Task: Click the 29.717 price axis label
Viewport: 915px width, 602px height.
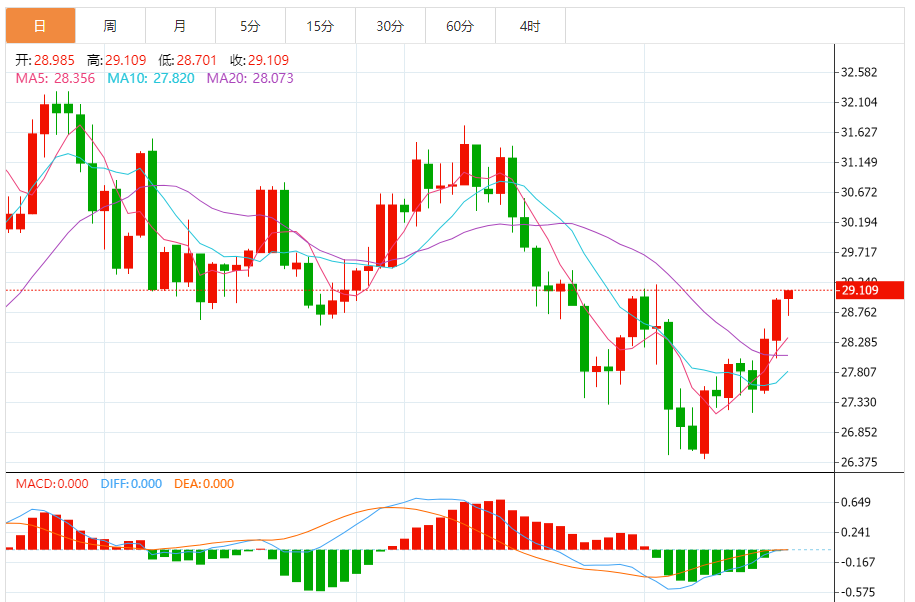Action: tap(859, 252)
